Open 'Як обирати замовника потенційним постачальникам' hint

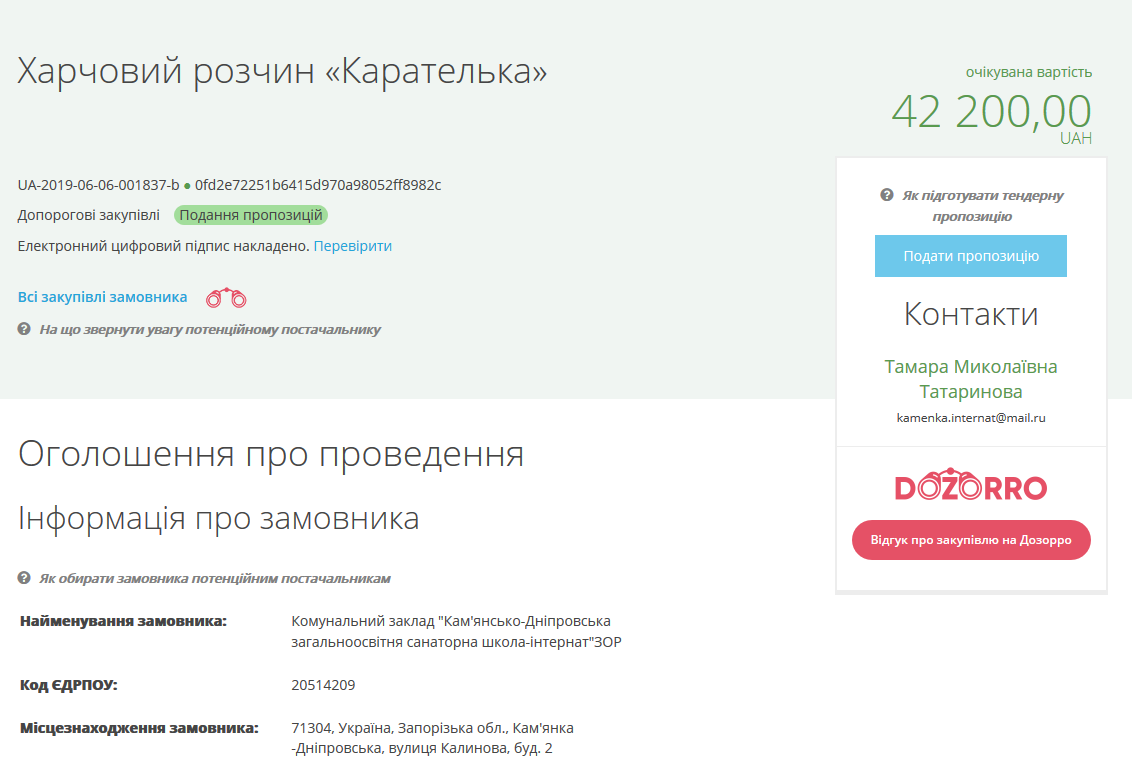click(215, 578)
